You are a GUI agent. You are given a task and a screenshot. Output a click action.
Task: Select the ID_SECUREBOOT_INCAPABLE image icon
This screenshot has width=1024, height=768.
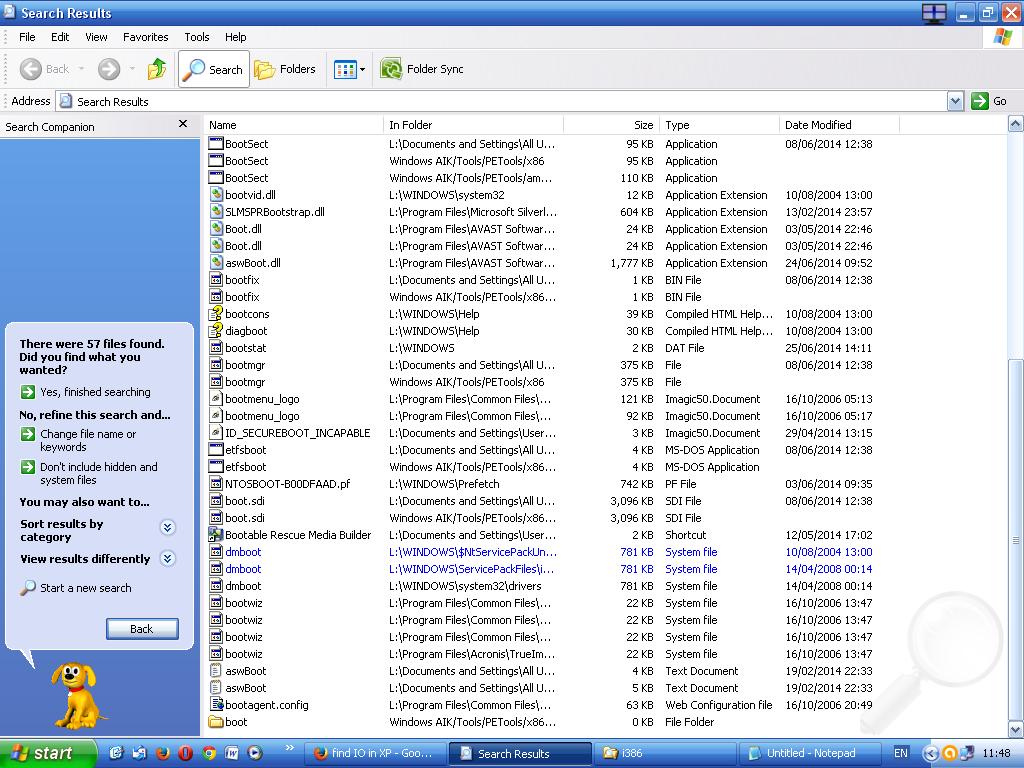216,432
